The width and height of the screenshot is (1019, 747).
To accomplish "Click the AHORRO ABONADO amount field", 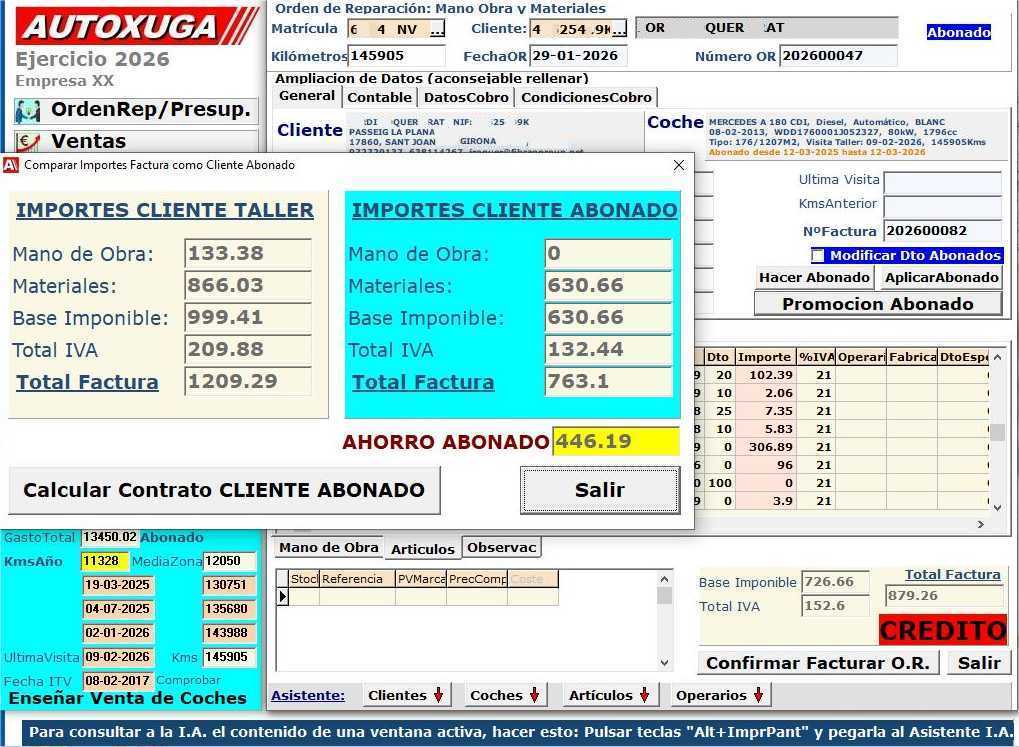I will (x=617, y=440).
